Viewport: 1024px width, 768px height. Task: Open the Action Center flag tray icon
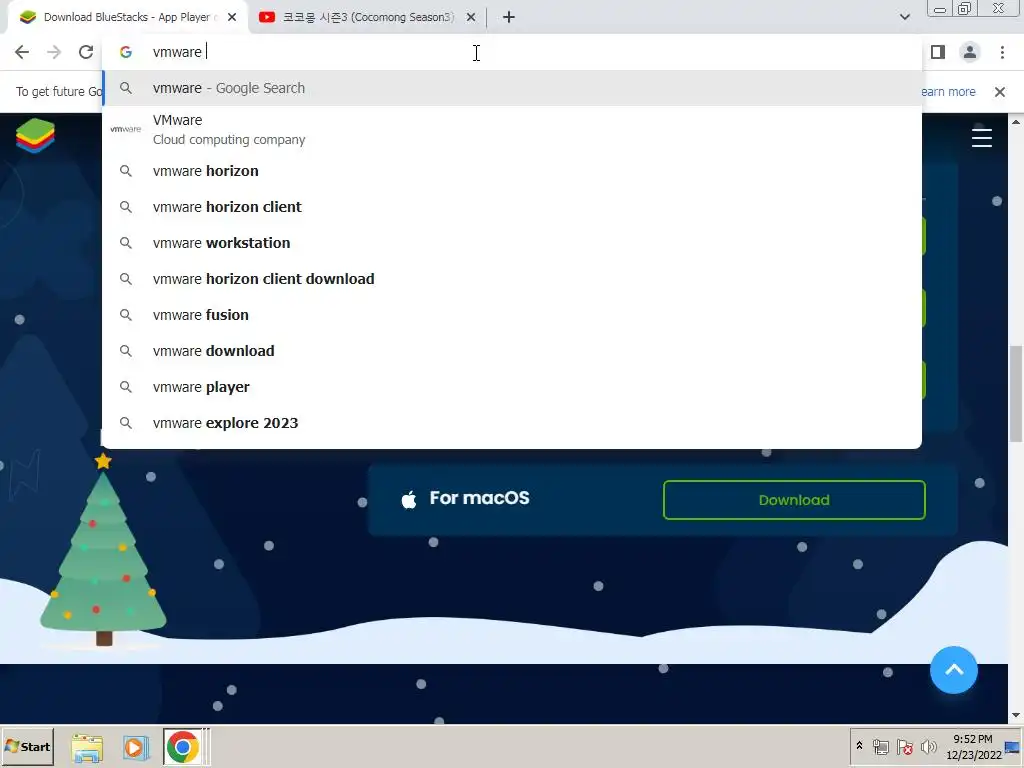(x=904, y=747)
